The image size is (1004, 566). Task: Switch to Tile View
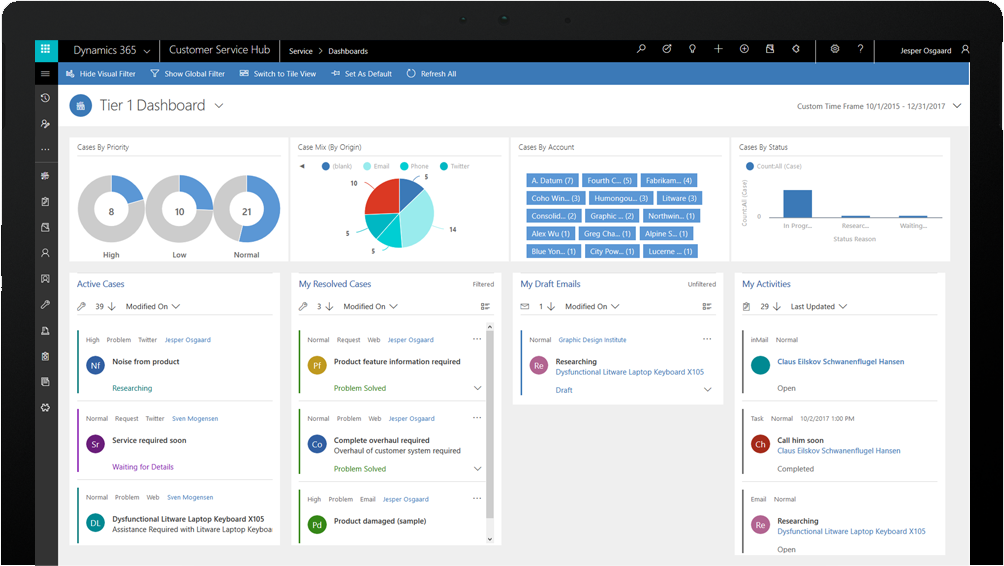[x=278, y=74]
